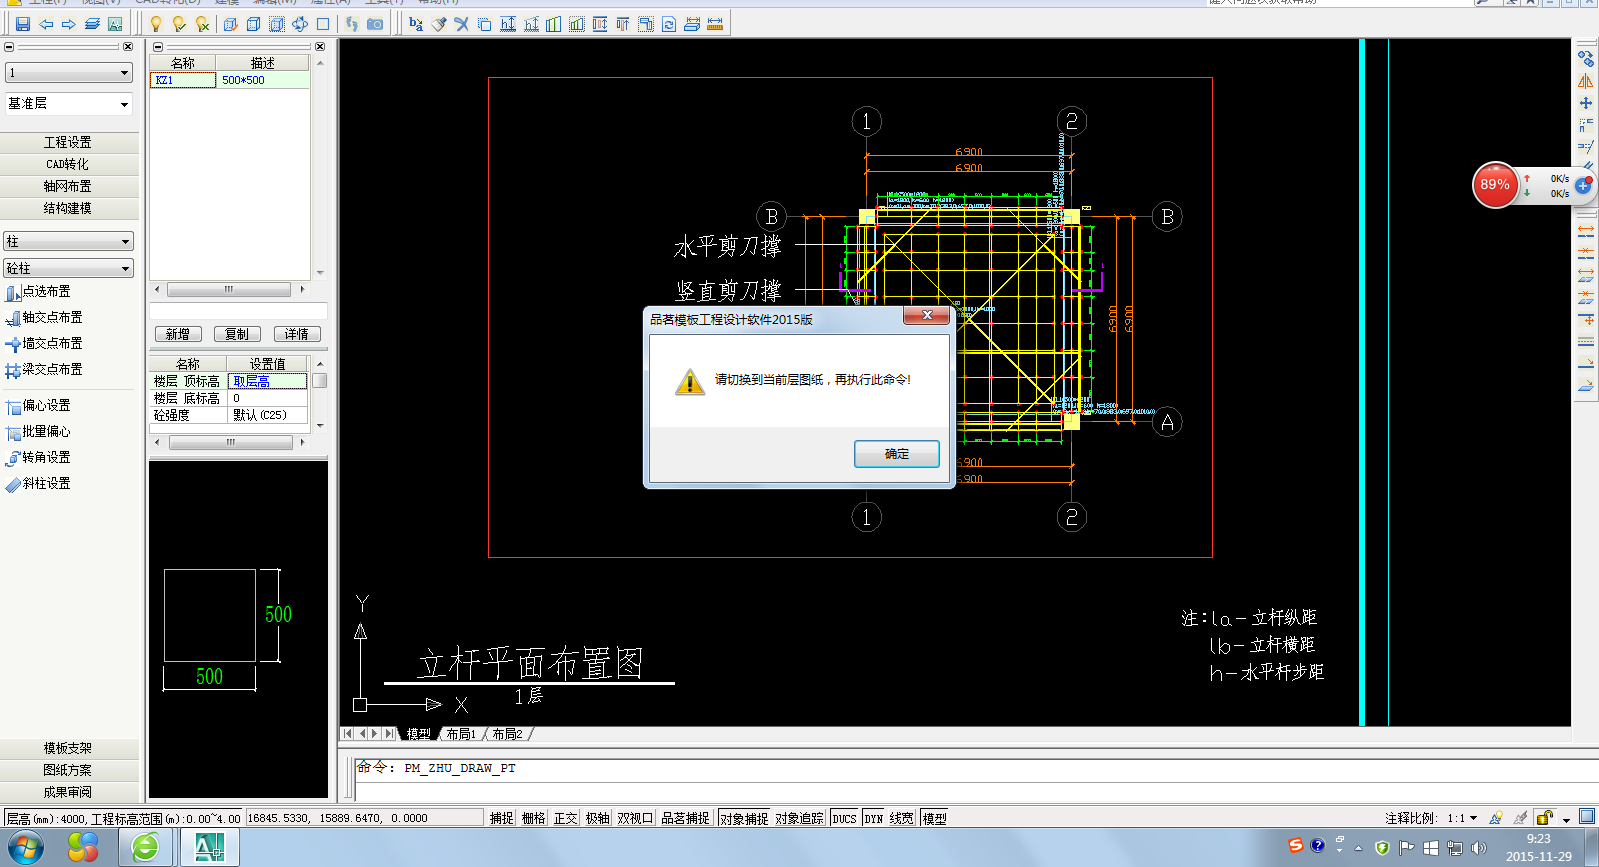Click the find and replace text icon
1599x867 pixels.
(x=416, y=24)
